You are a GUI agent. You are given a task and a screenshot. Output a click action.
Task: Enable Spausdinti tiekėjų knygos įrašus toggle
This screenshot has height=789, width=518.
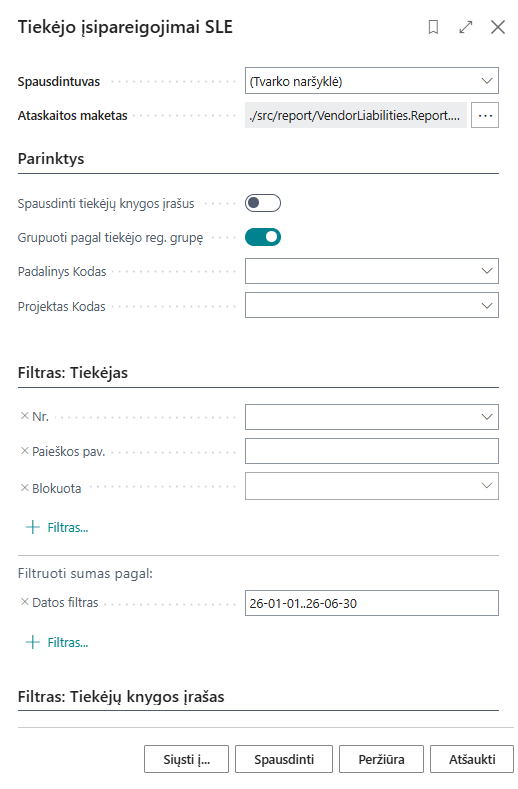click(x=263, y=203)
